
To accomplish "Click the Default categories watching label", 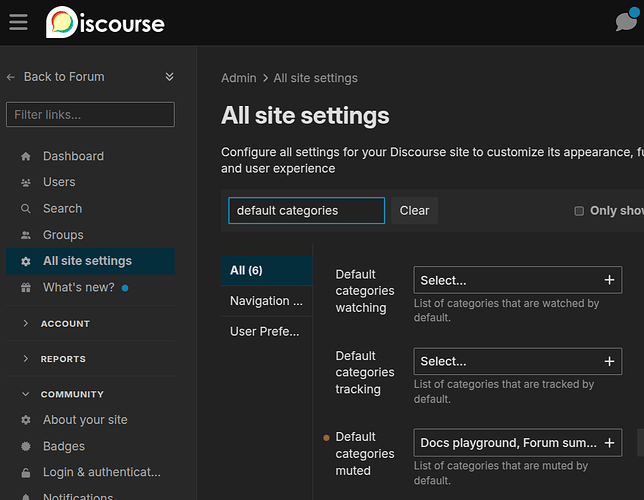I will (x=365, y=291).
